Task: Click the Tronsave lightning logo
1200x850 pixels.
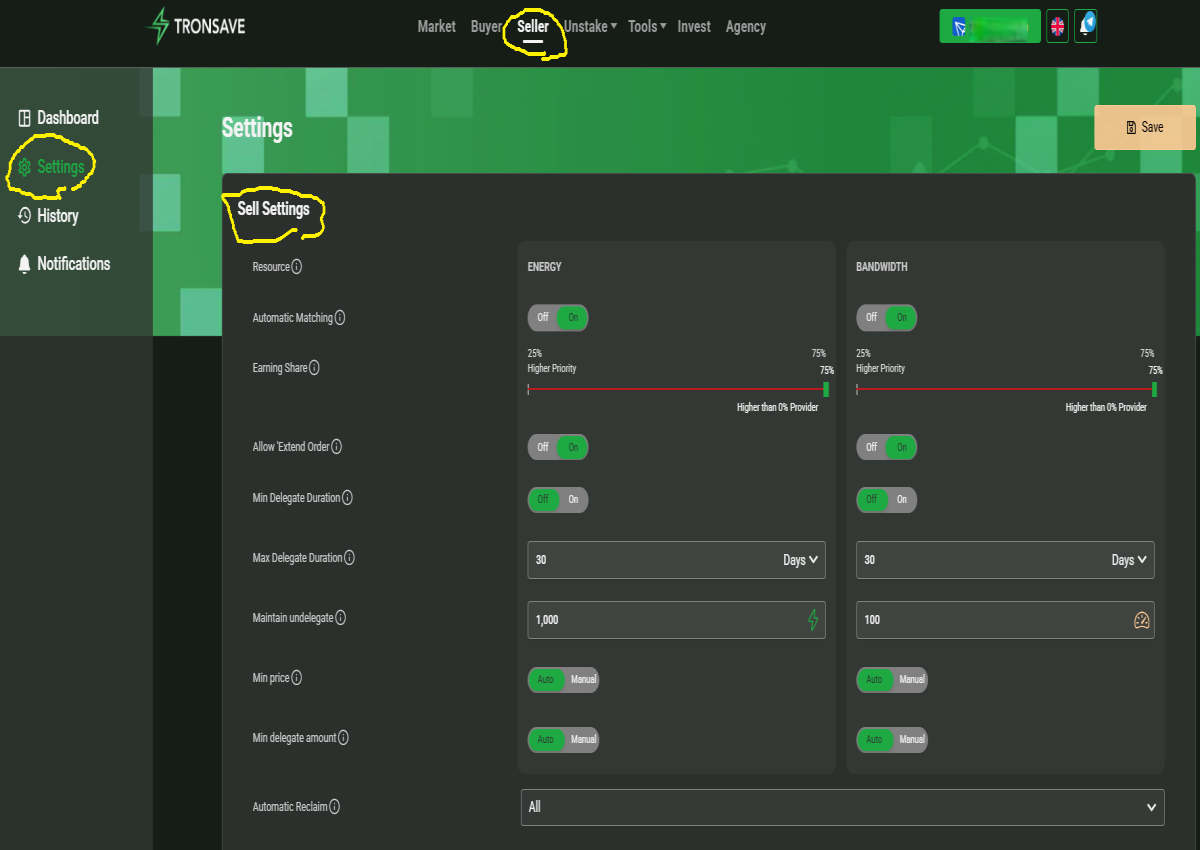Action: 158,26
